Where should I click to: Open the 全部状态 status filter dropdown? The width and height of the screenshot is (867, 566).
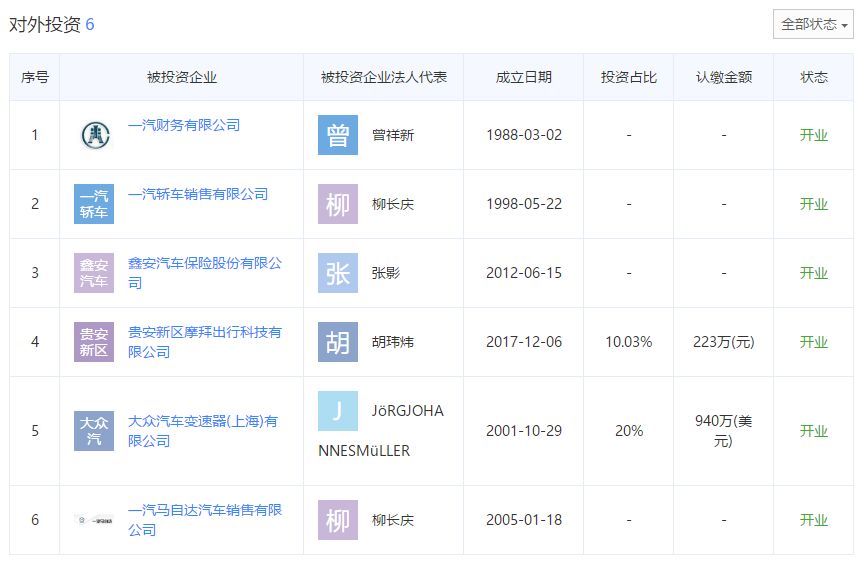click(813, 24)
